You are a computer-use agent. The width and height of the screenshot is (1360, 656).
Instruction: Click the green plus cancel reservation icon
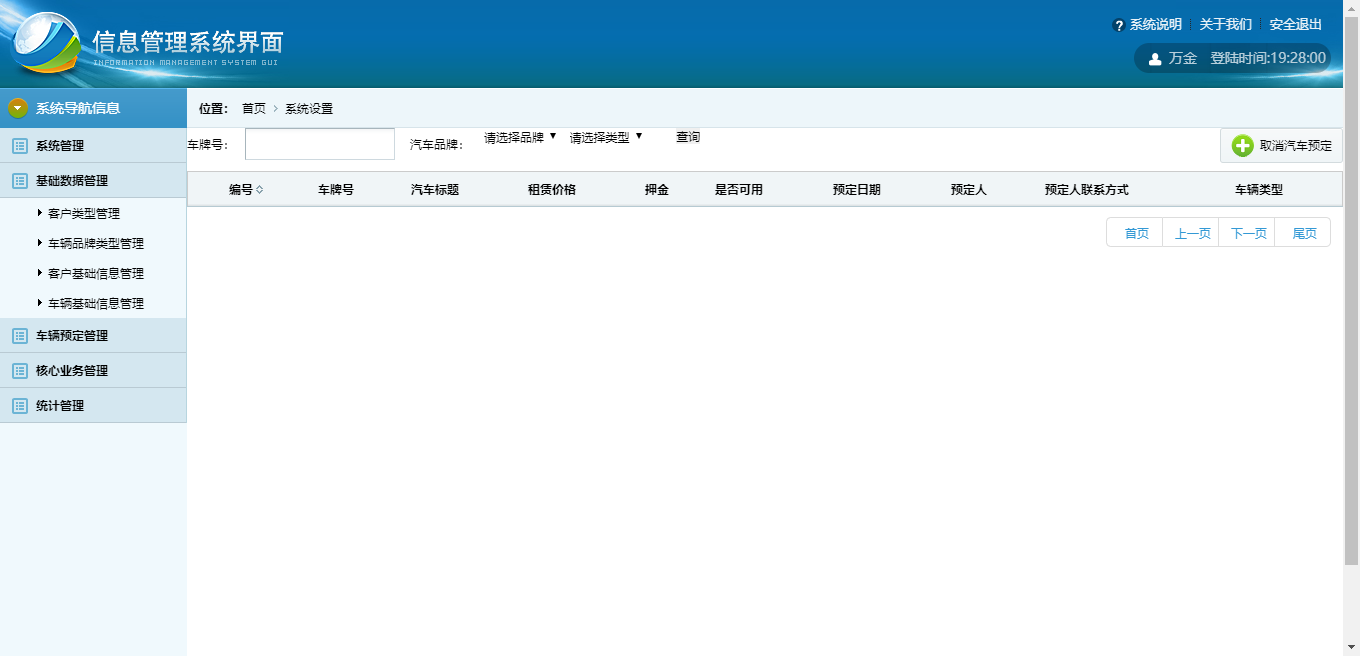[x=1242, y=146]
